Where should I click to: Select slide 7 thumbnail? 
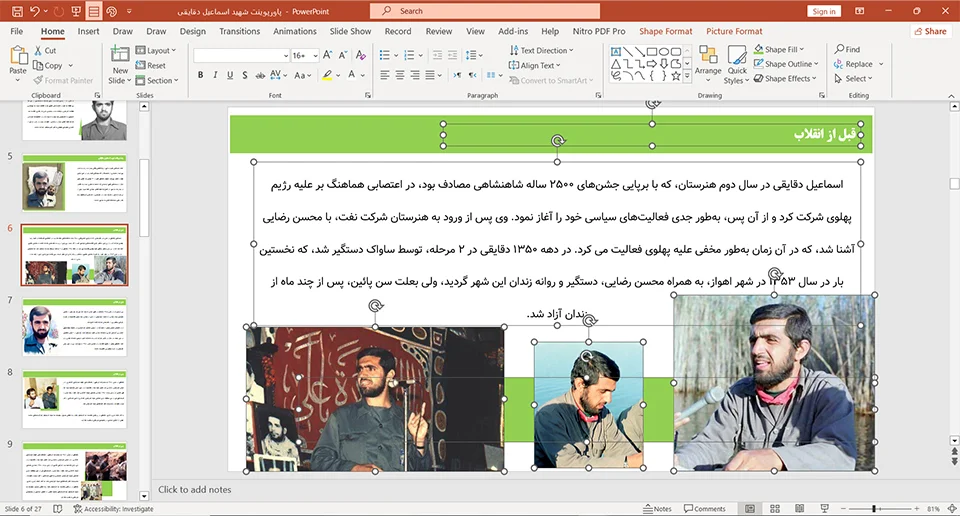coord(75,327)
